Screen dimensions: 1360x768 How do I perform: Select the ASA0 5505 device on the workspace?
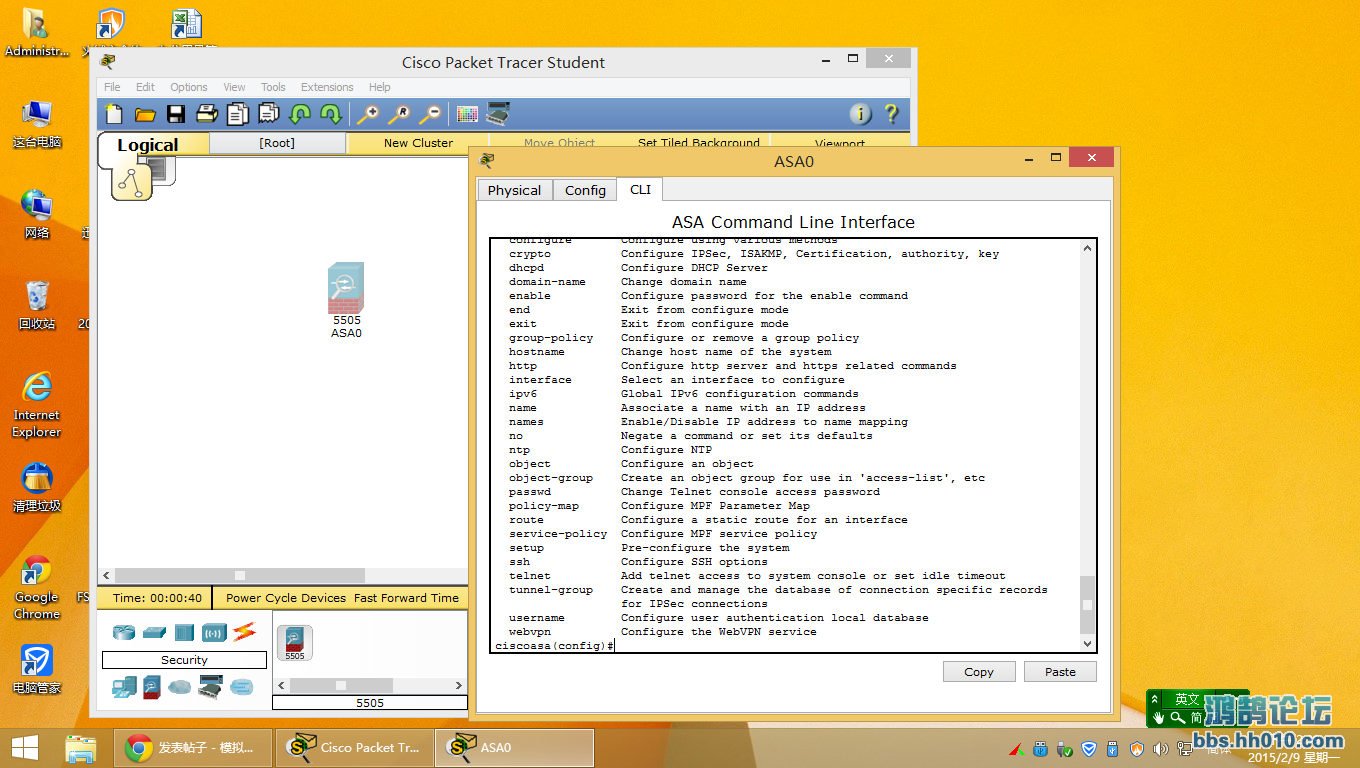[346, 289]
